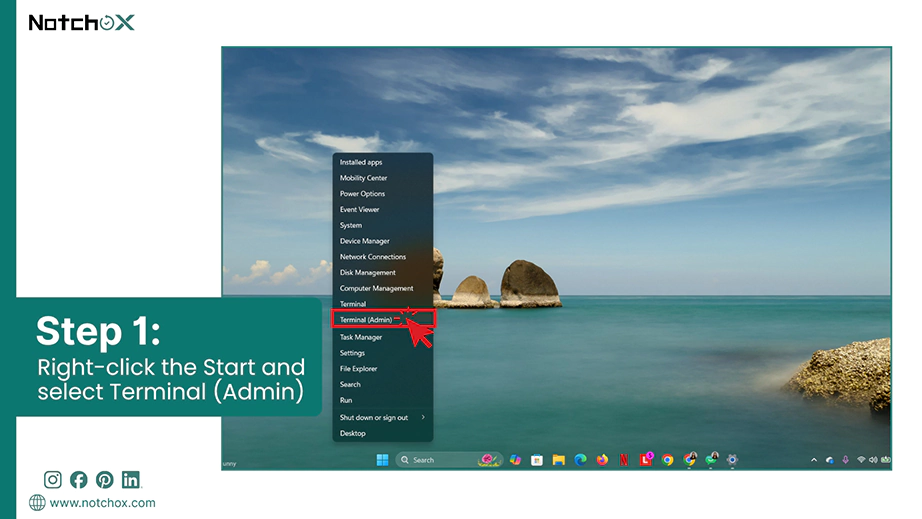Select Installed apps from the menu
922x519 pixels.
(383, 162)
